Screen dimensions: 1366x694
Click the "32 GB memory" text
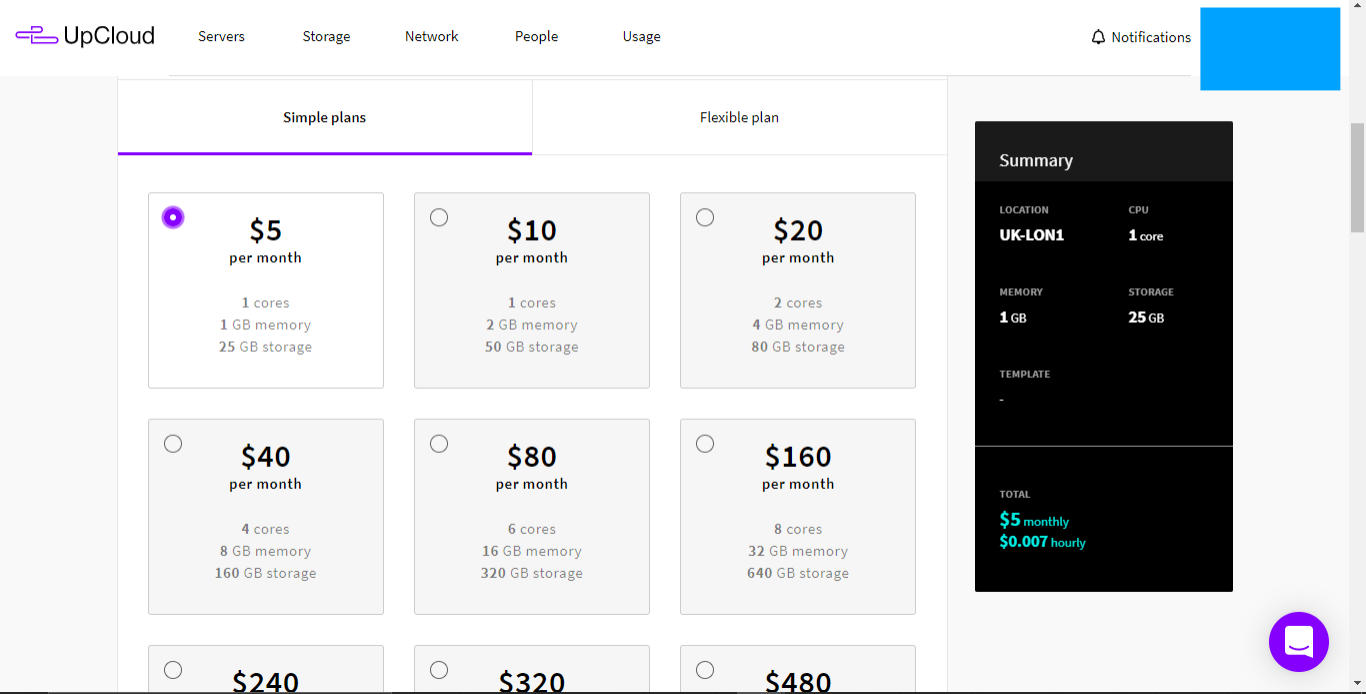798,551
